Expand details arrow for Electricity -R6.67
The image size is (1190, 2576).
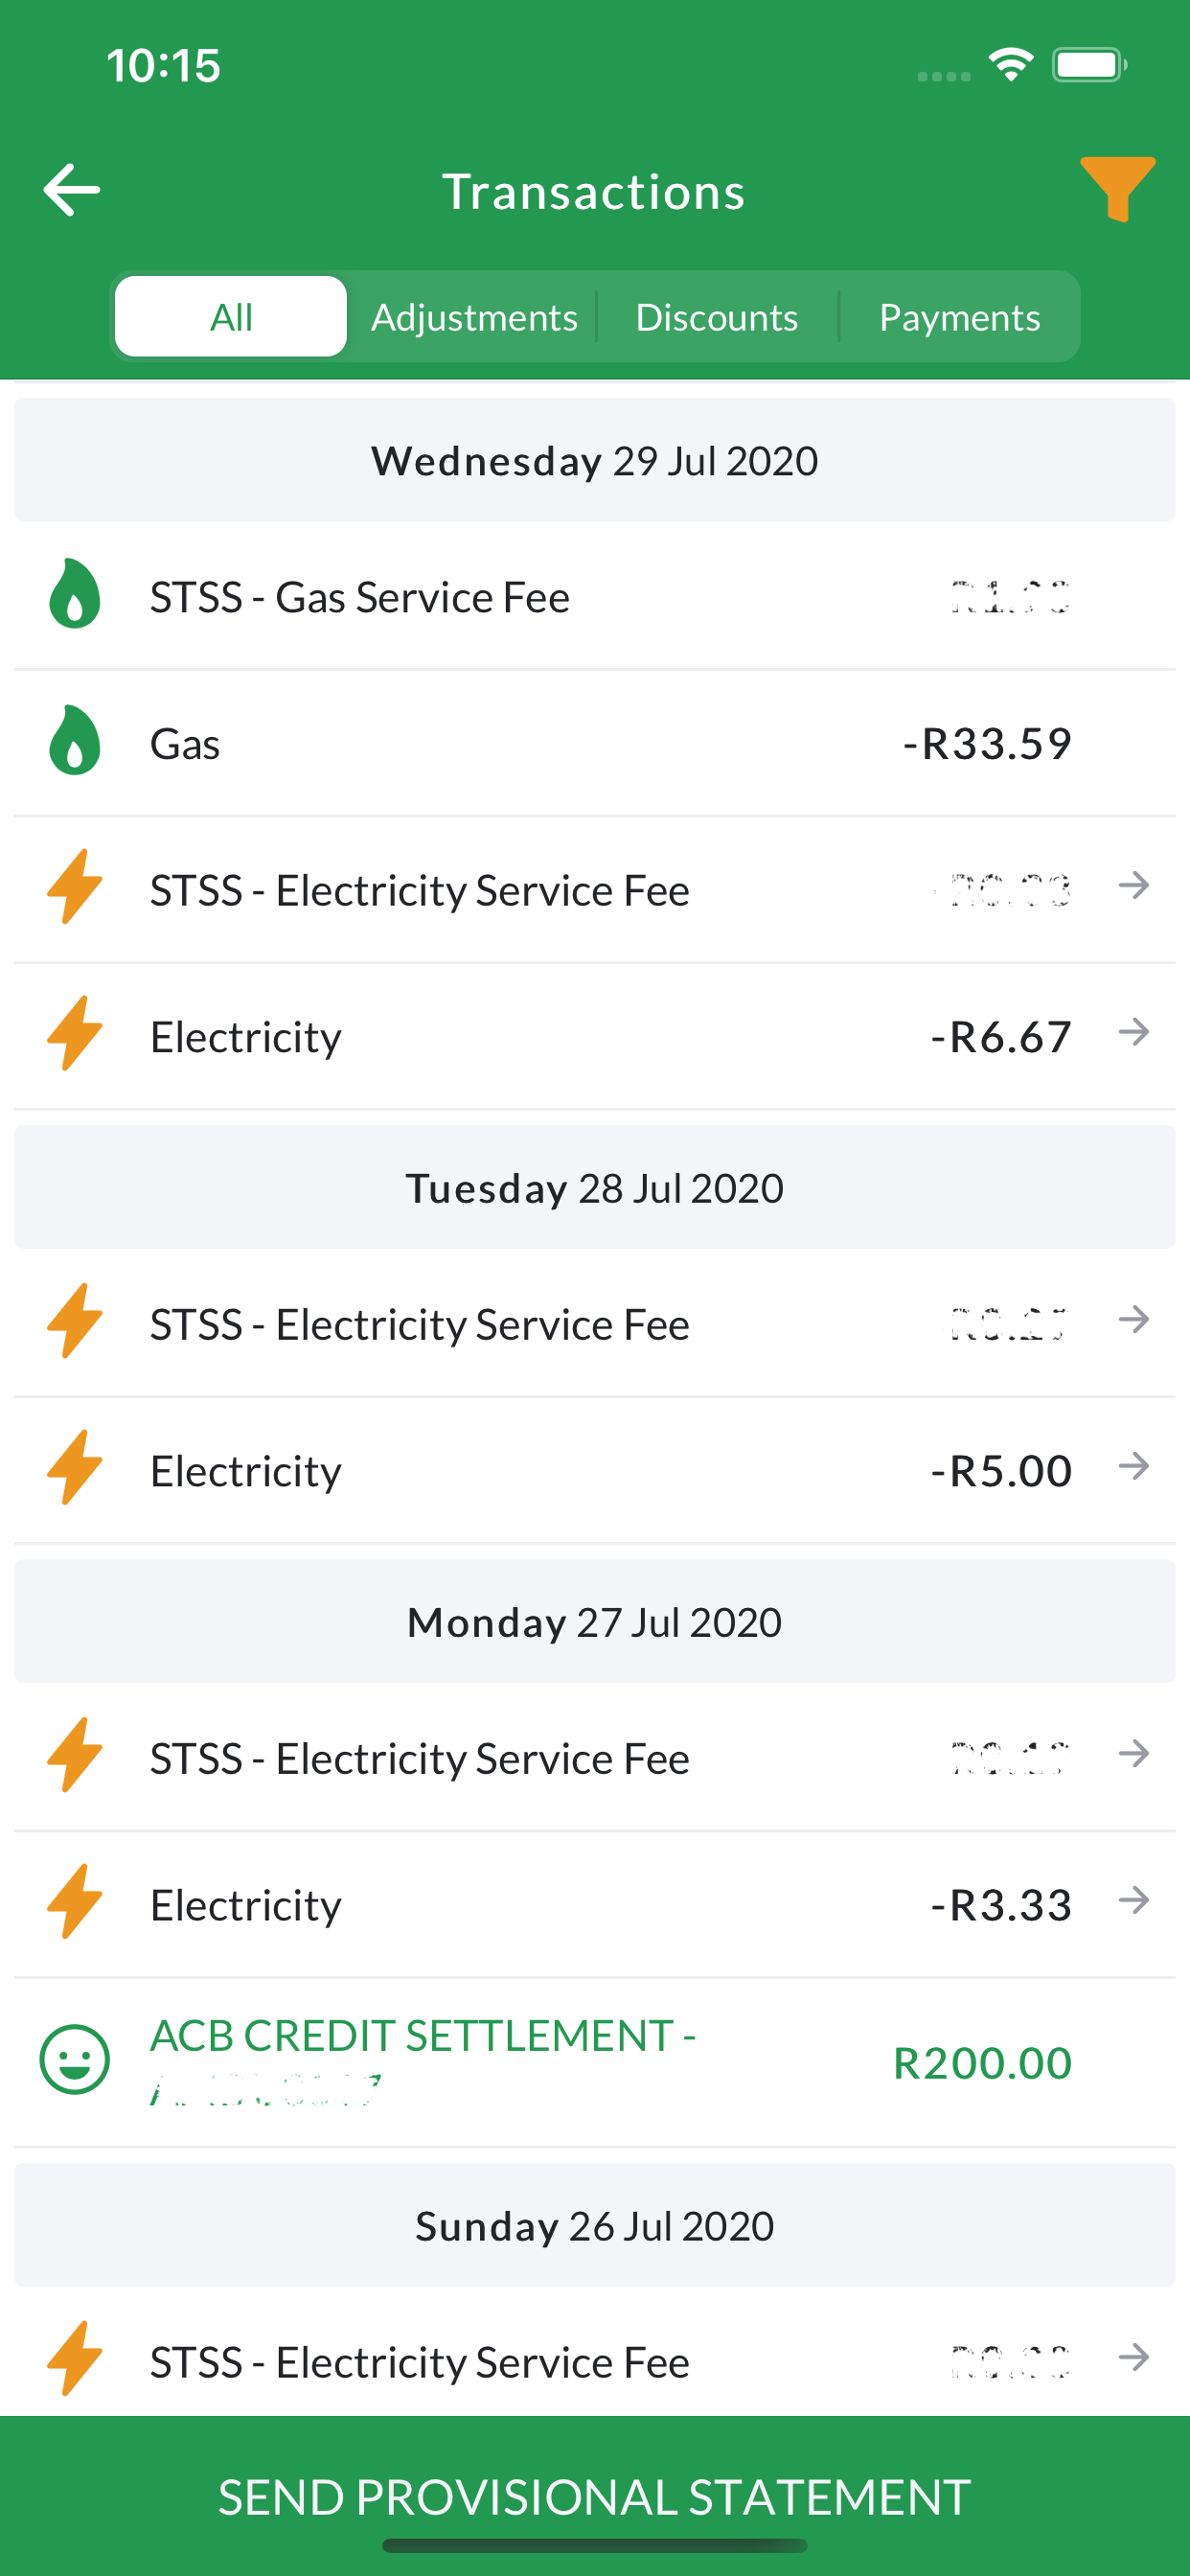(x=1134, y=1032)
